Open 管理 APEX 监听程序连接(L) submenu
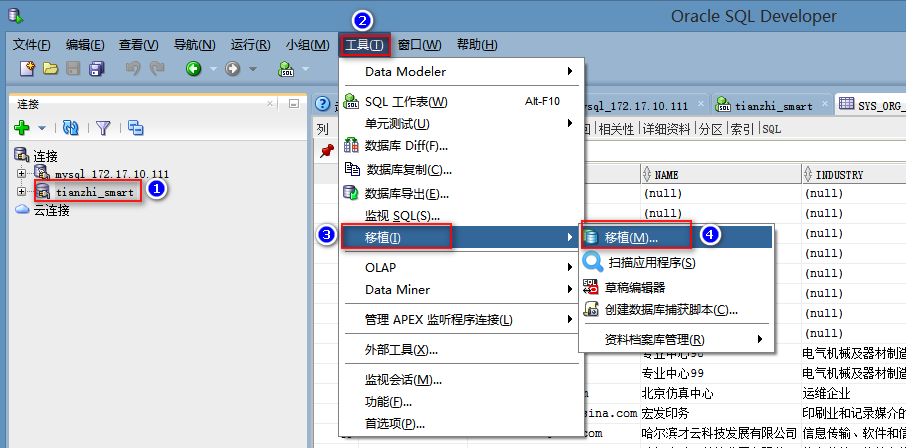This screenshot has width=906, height=448. tap(462, 319)
